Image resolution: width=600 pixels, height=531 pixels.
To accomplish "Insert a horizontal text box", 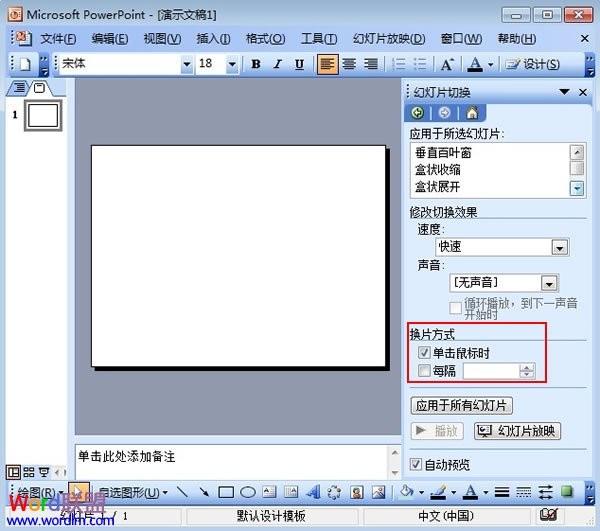I will (x=269, y=492).
